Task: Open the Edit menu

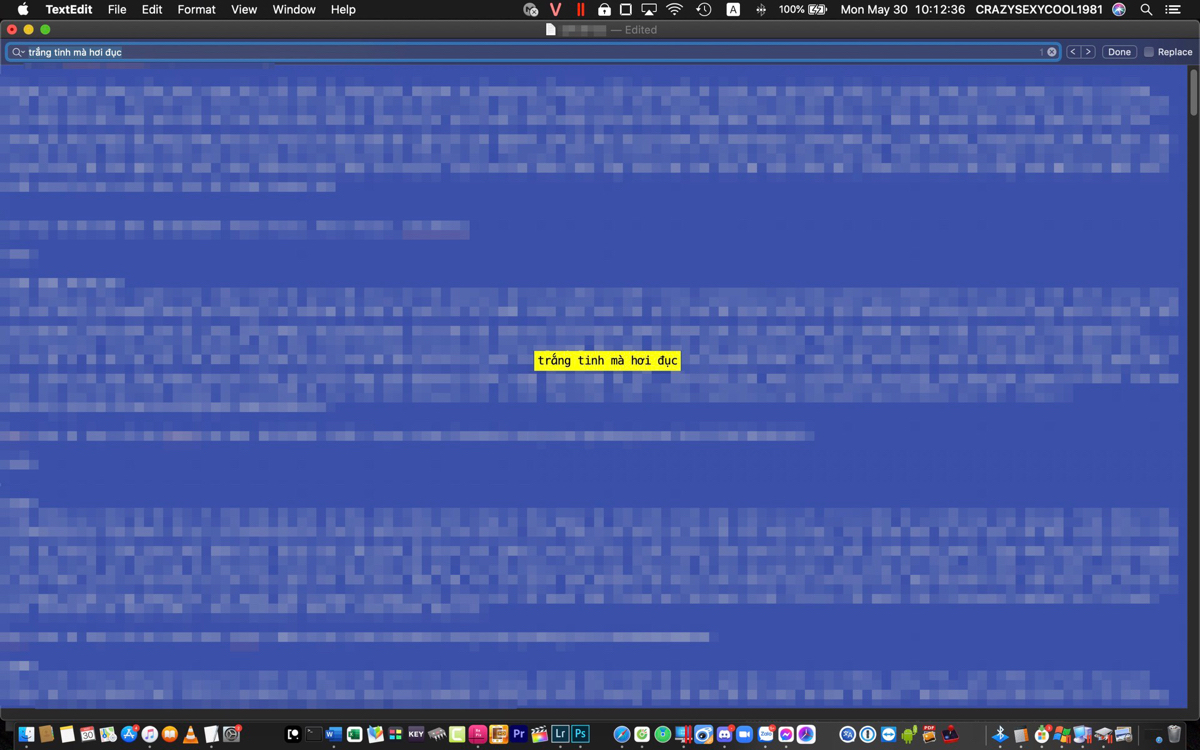Action: pyautogui.click(x=152, y=9)
